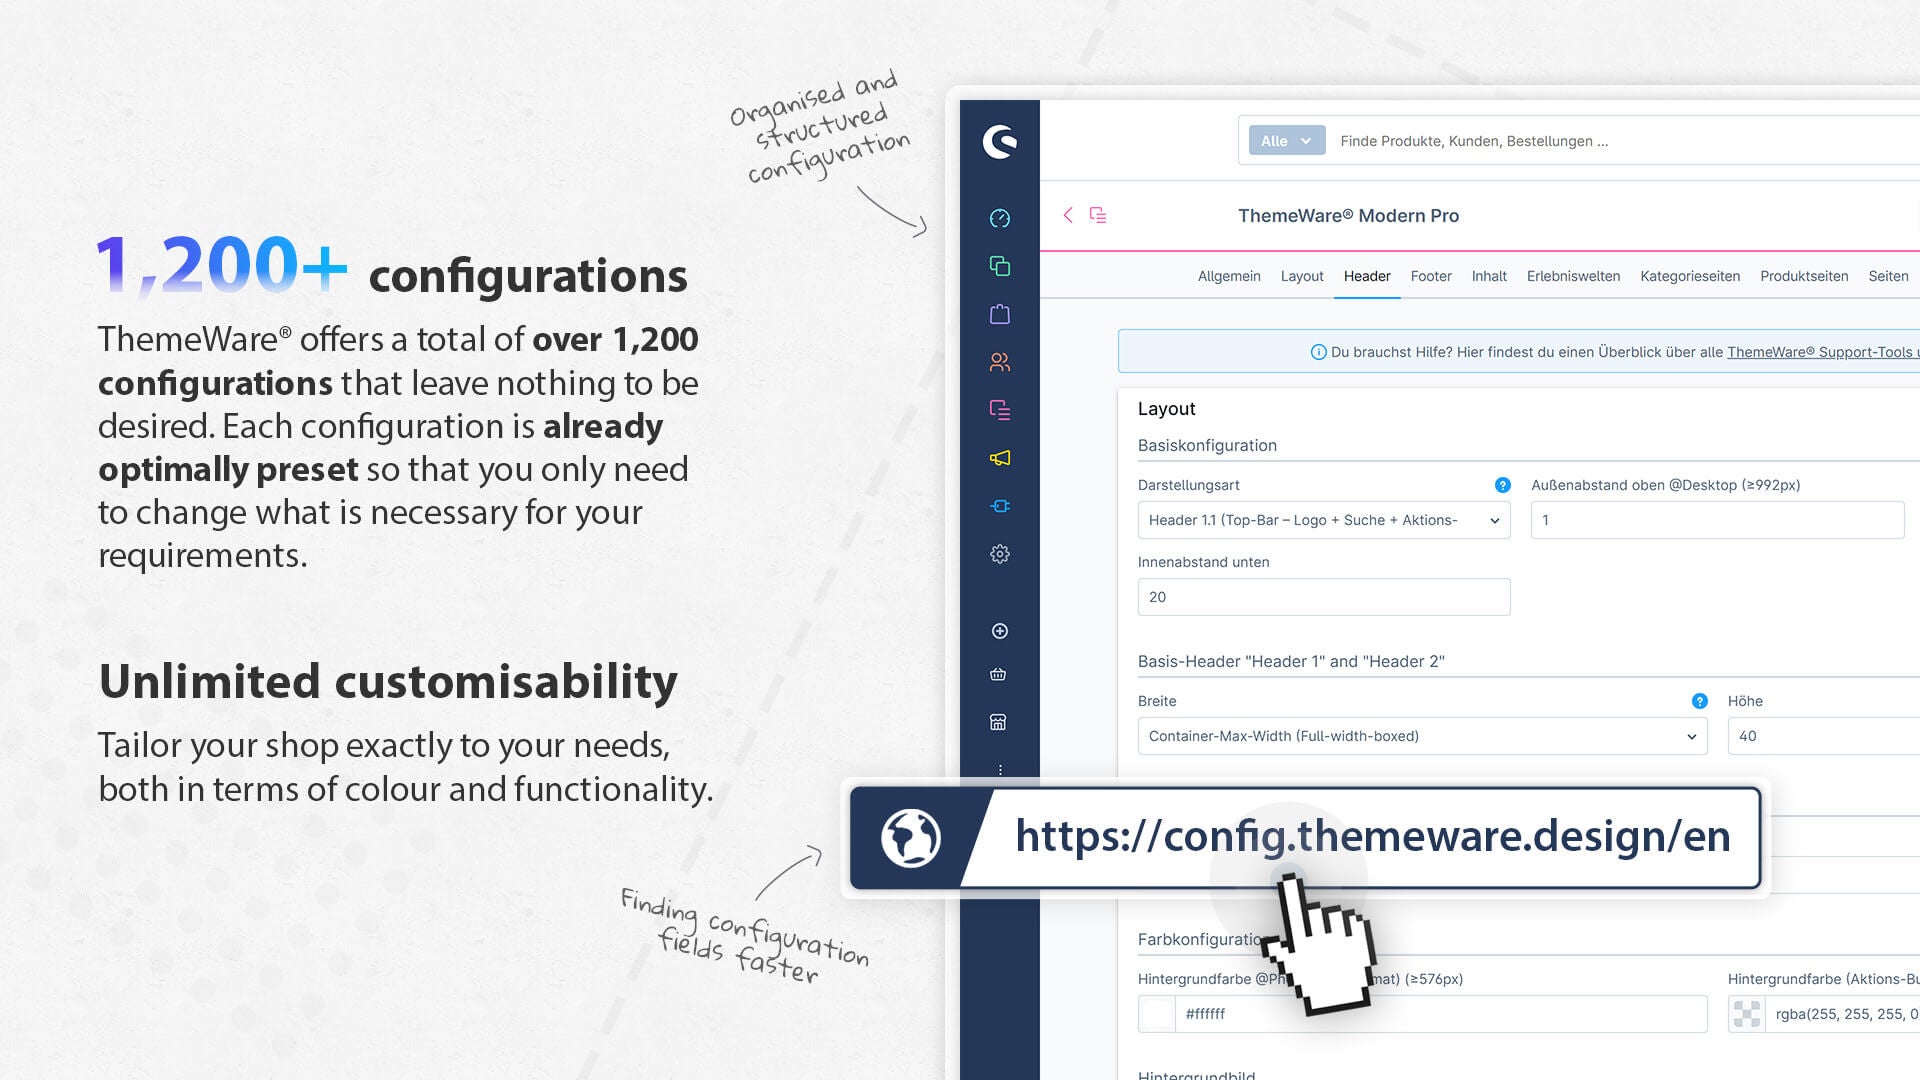
Task: Select the analytics/chart icon in sidebar
Action: click(998, 218)
